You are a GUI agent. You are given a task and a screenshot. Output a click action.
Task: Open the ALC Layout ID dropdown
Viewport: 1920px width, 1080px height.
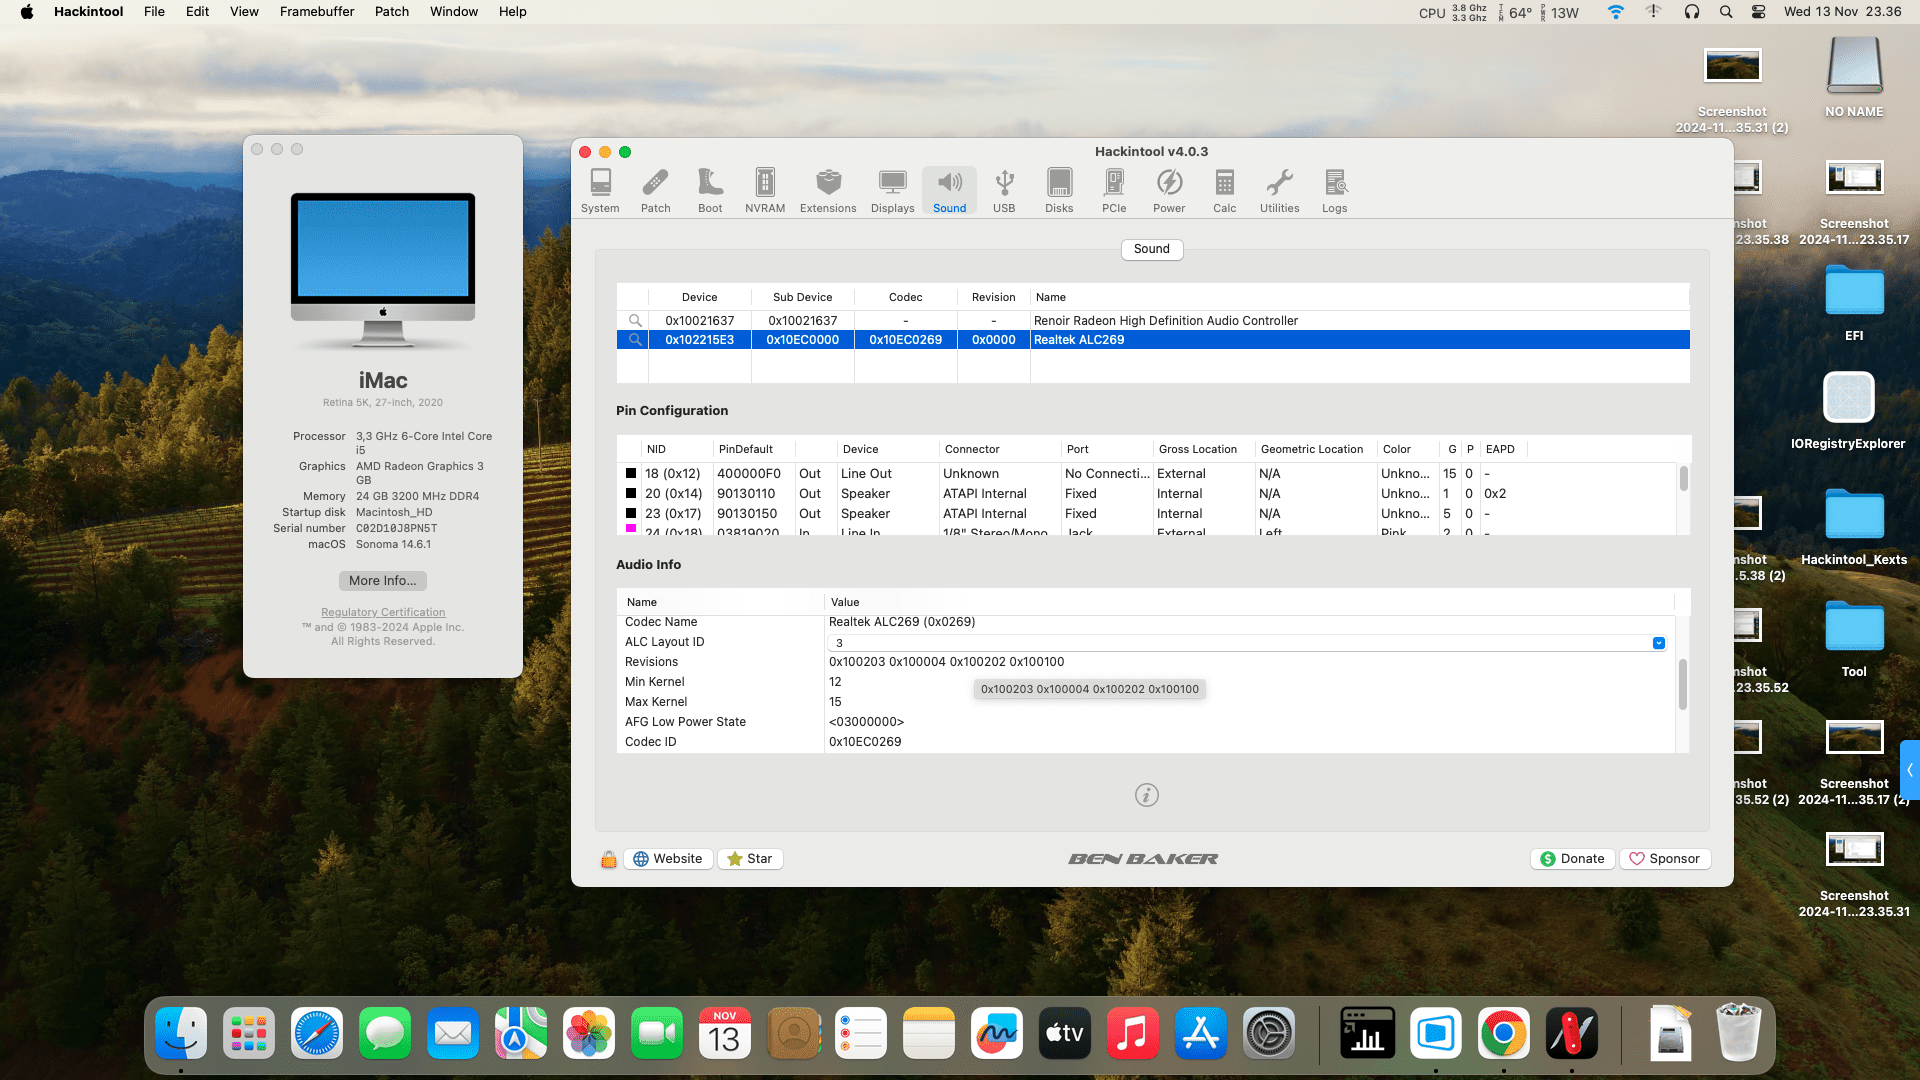point(1658,643)
